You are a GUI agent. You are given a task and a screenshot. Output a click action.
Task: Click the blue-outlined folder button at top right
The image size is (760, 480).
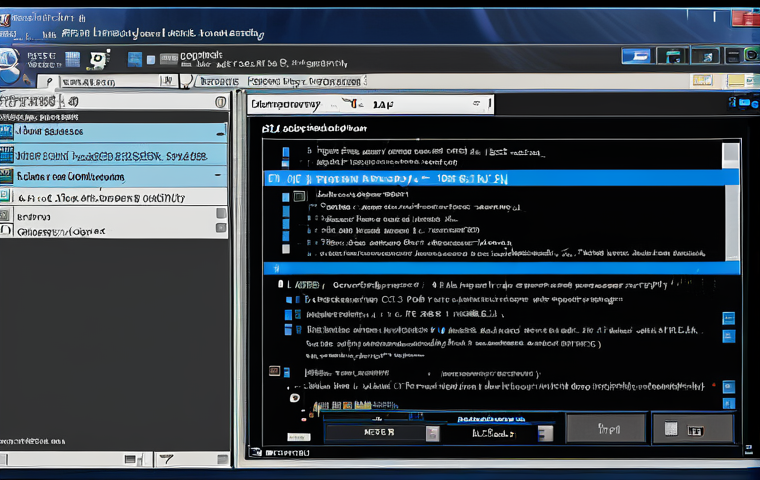pyautogui.click(x=636, y=56)
